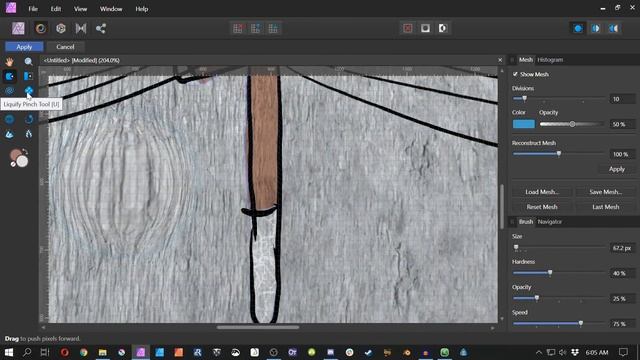Click the third grid icon in toolbar center
640x360 pixels.
tap(273, 28)
